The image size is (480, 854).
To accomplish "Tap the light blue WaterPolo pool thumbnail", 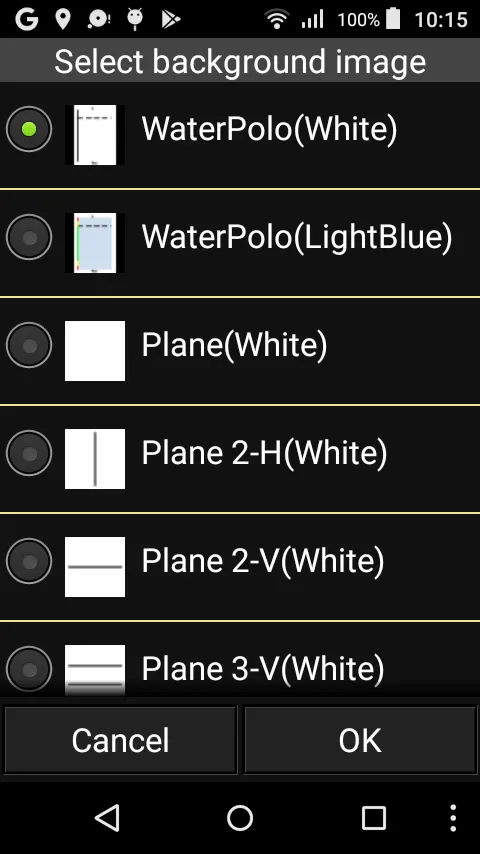I will click(x=95, y=242).
